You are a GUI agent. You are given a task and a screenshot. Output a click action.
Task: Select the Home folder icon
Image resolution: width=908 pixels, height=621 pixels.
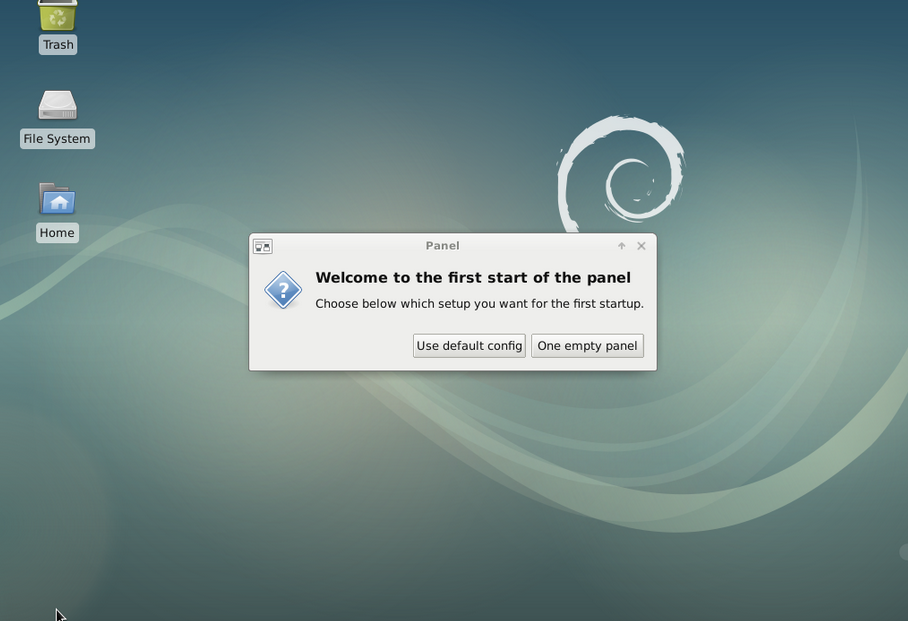point(57,200)
